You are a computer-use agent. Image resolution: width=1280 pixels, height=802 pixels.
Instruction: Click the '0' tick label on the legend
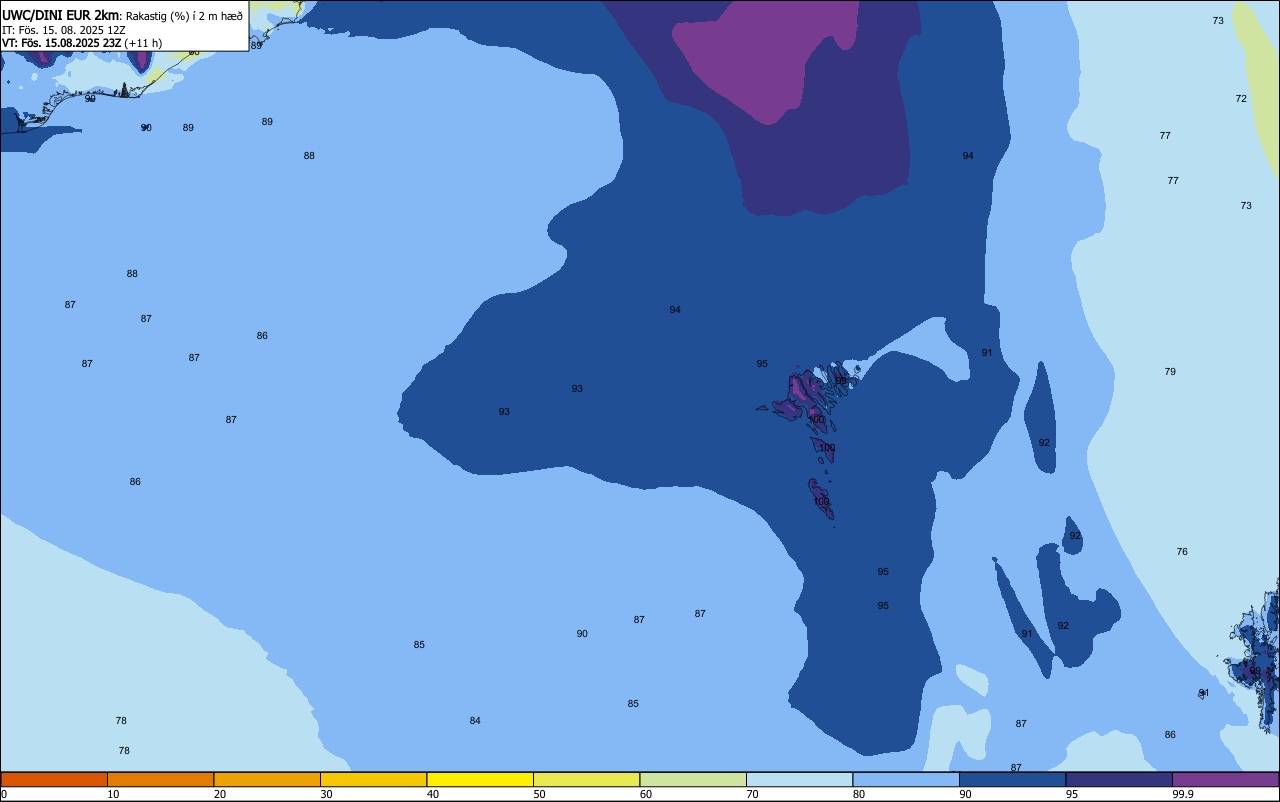4,794
